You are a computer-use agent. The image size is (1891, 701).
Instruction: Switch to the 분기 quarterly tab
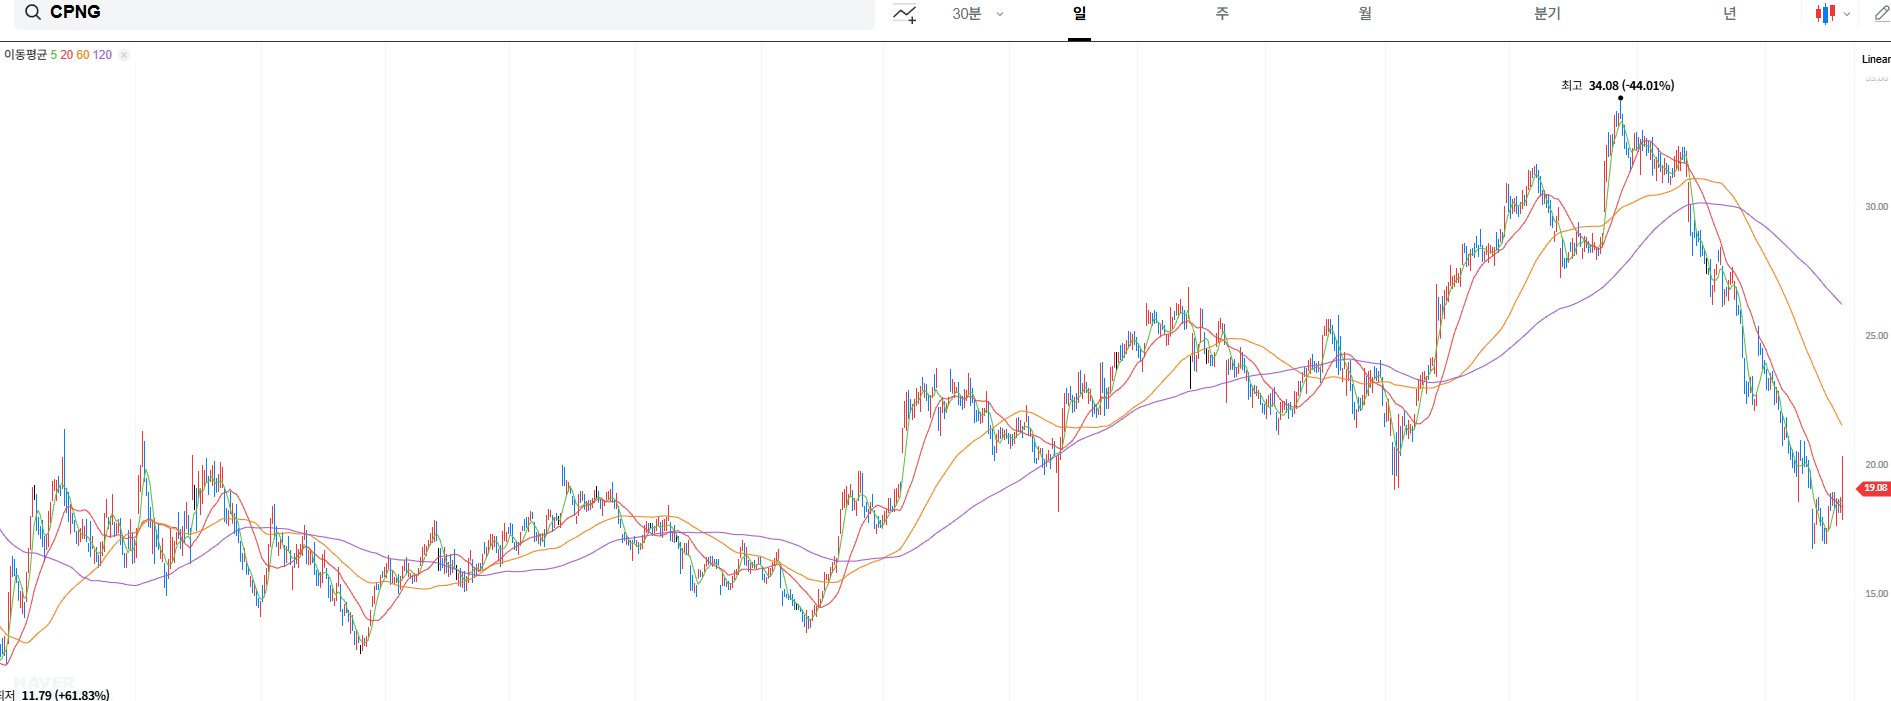(x=1547, y=14)
